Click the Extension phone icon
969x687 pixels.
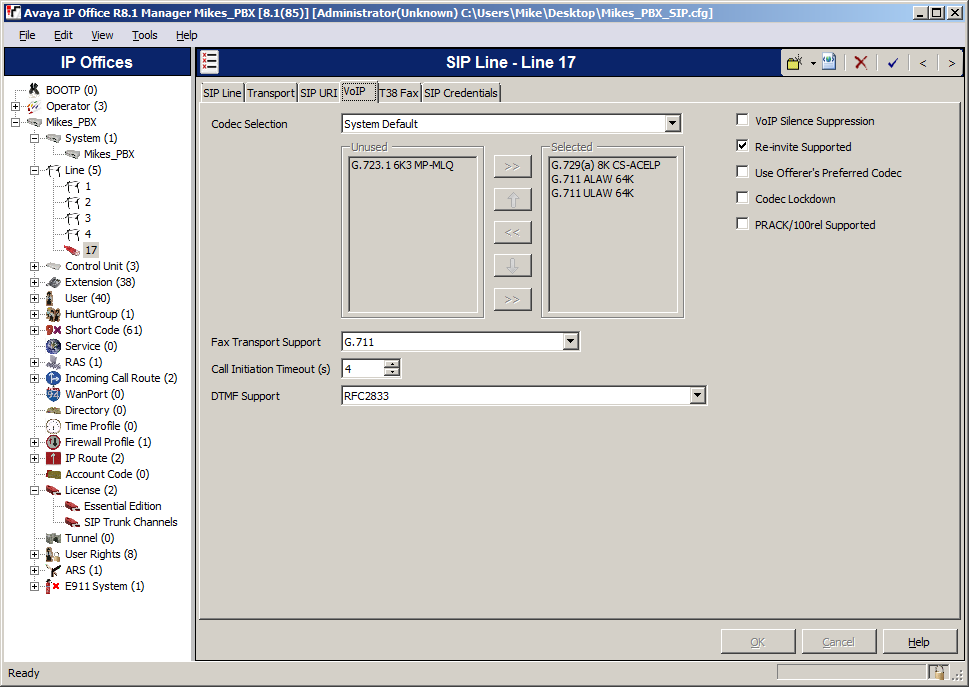[x=53, y=282]
